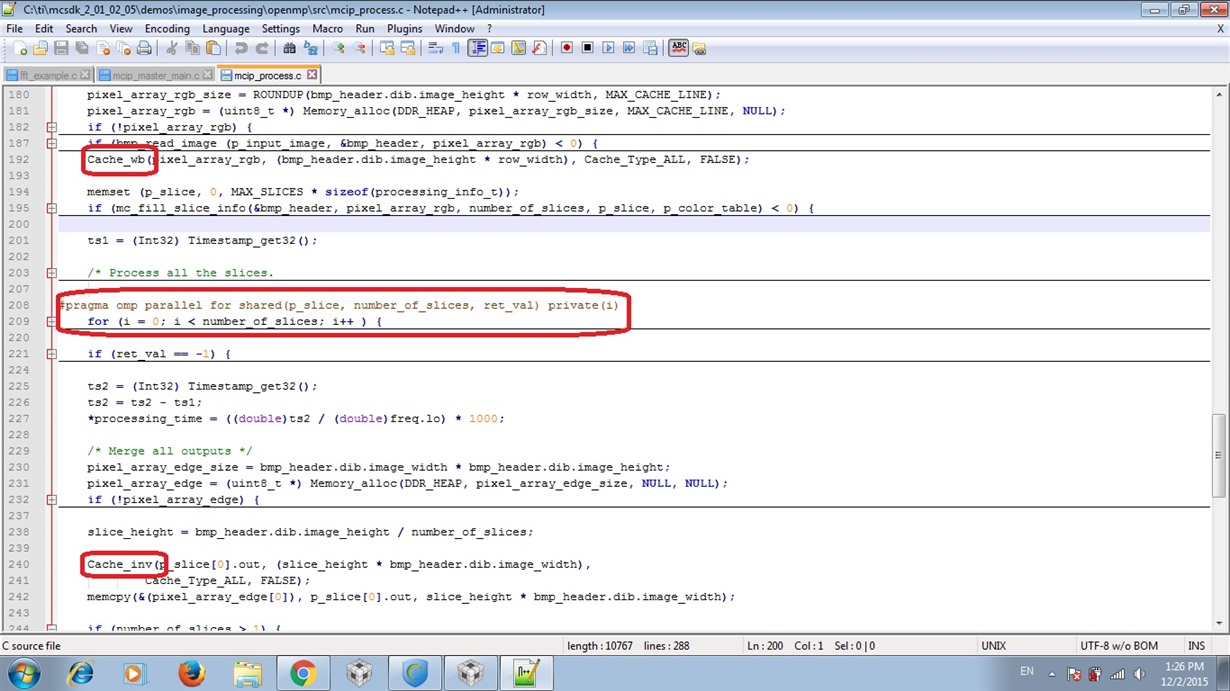
Task: Open the Plugins menu
Action: [x=405, y=29]
